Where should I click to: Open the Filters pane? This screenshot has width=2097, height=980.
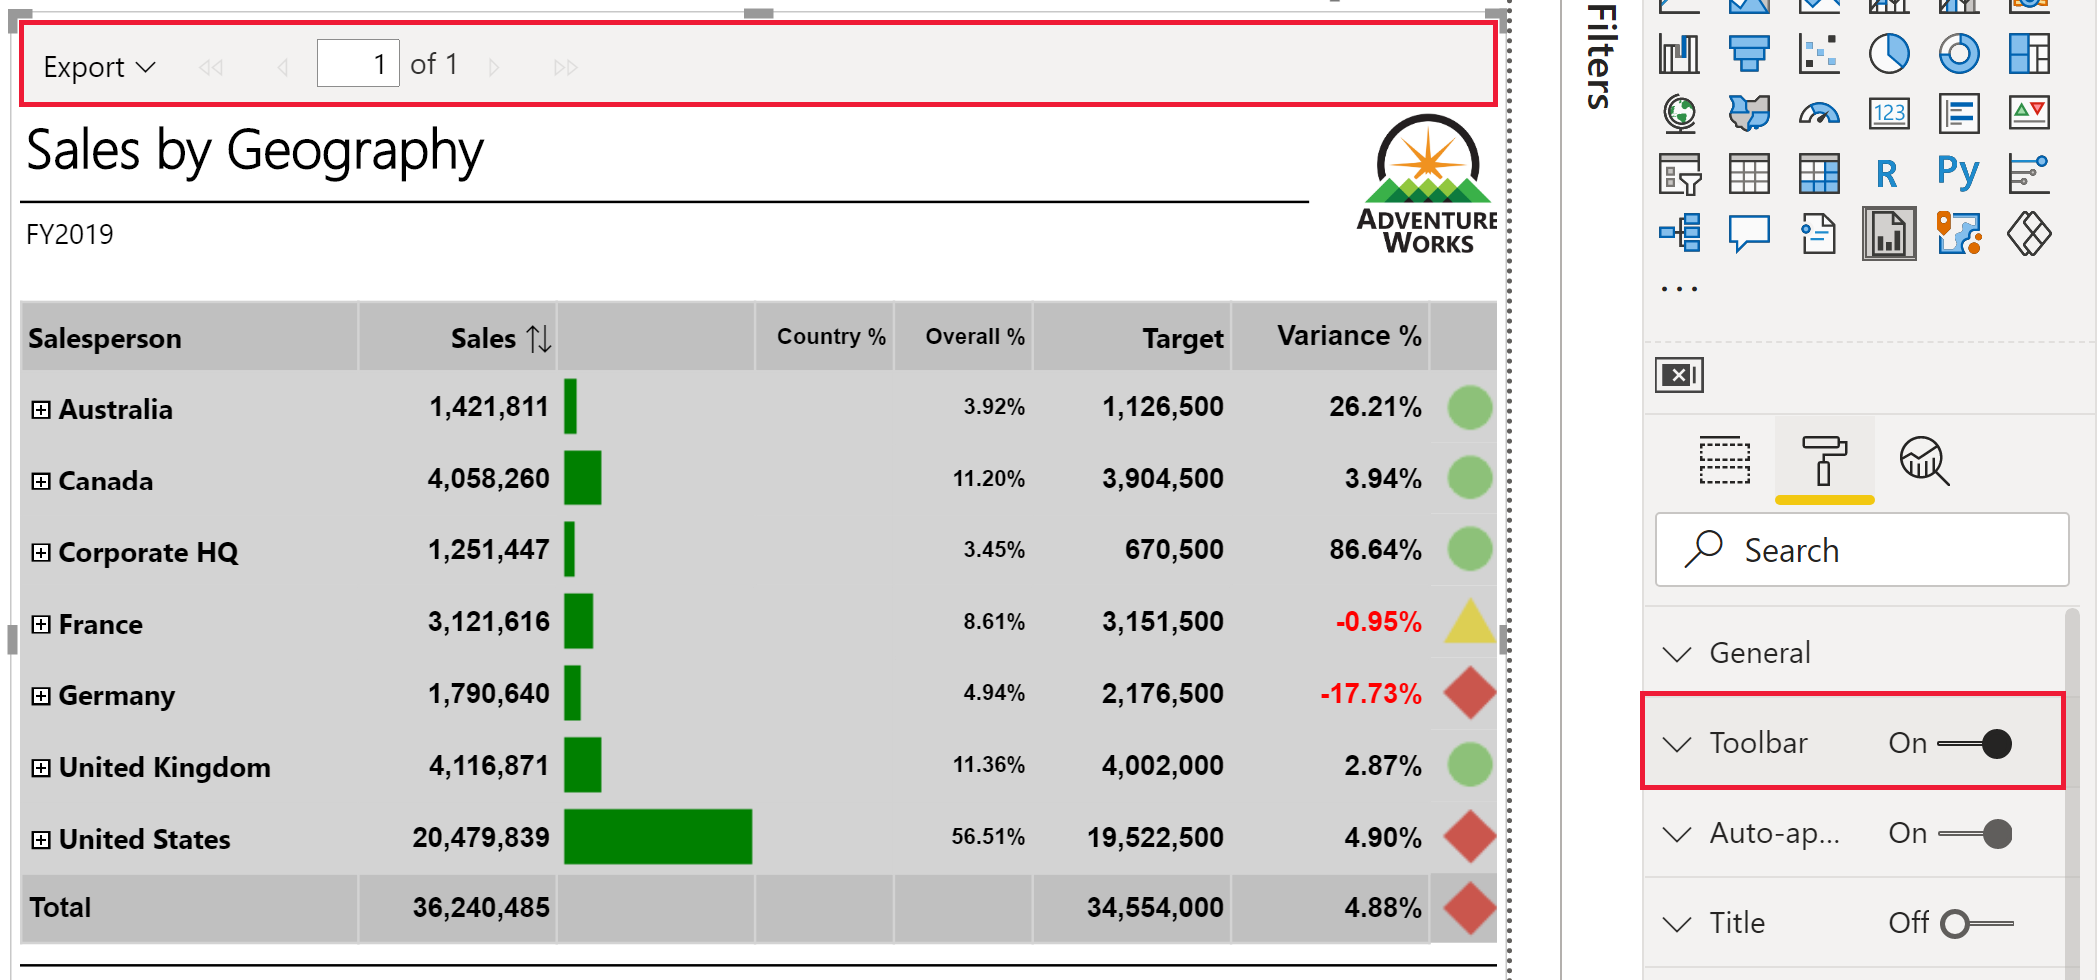click(1599, 56)
